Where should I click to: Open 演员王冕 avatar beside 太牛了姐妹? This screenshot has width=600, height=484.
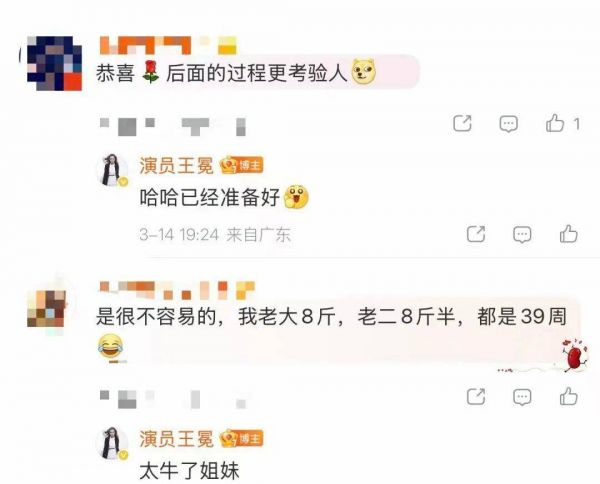click(112, 443)
